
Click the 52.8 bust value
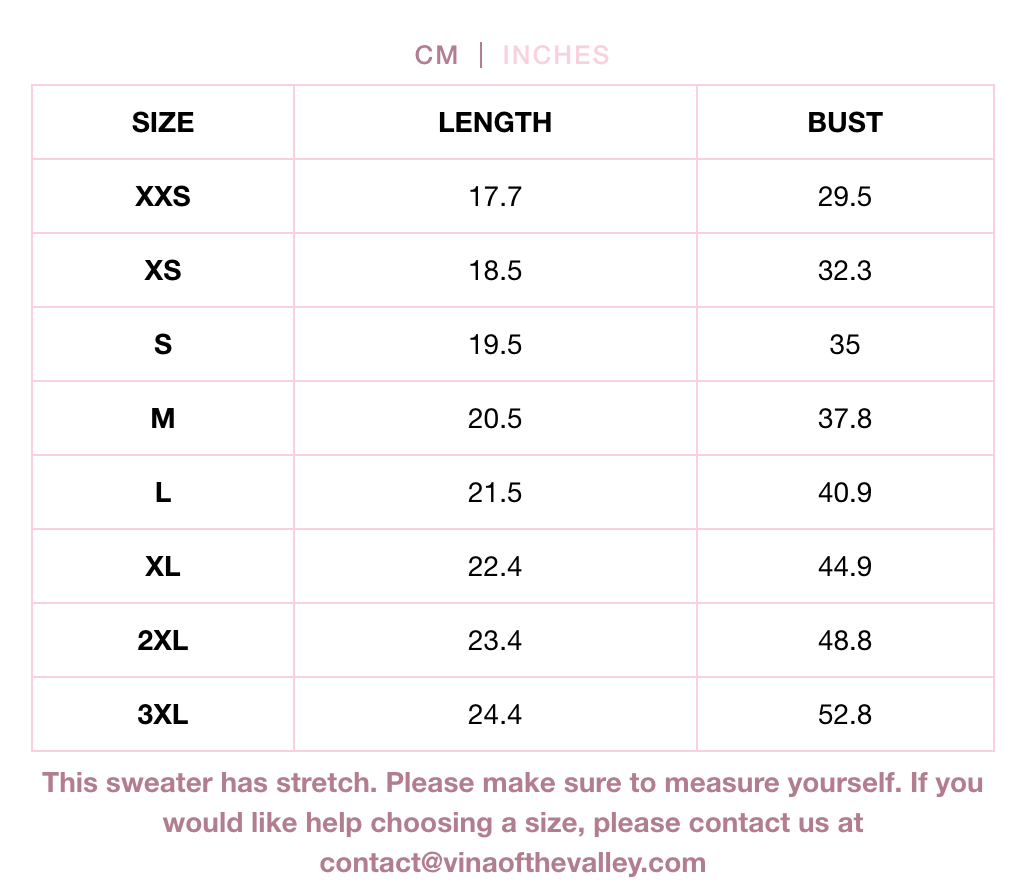pos(845,715)
